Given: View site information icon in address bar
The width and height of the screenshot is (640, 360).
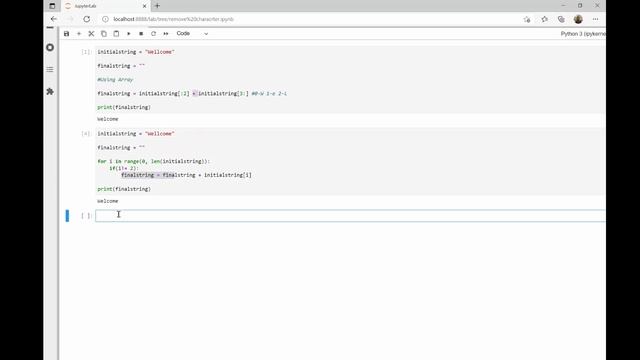Looking at the screenshot, I should coord(105,19).
